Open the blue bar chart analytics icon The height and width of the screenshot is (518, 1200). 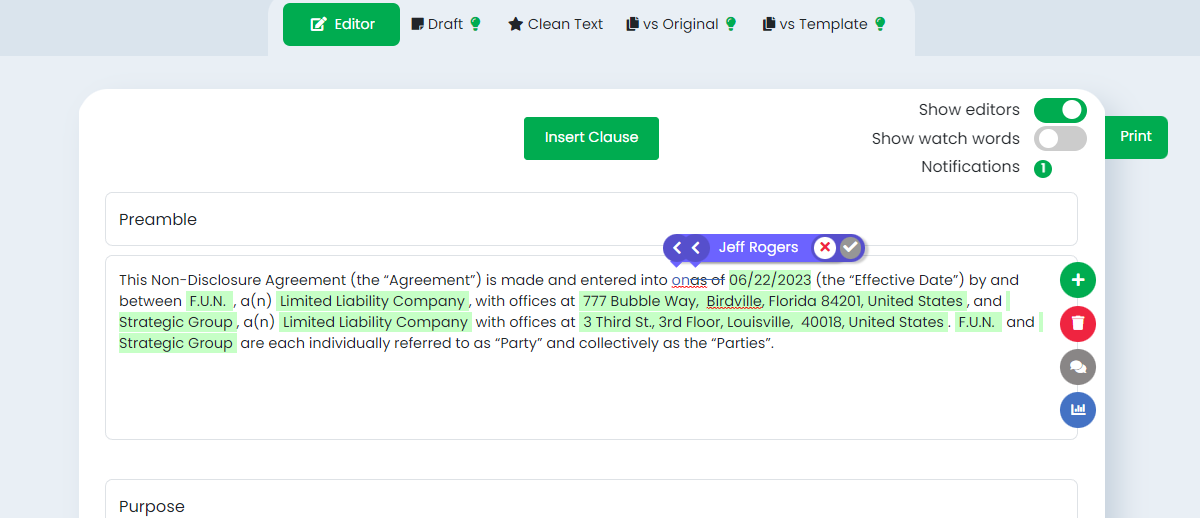1078,410
